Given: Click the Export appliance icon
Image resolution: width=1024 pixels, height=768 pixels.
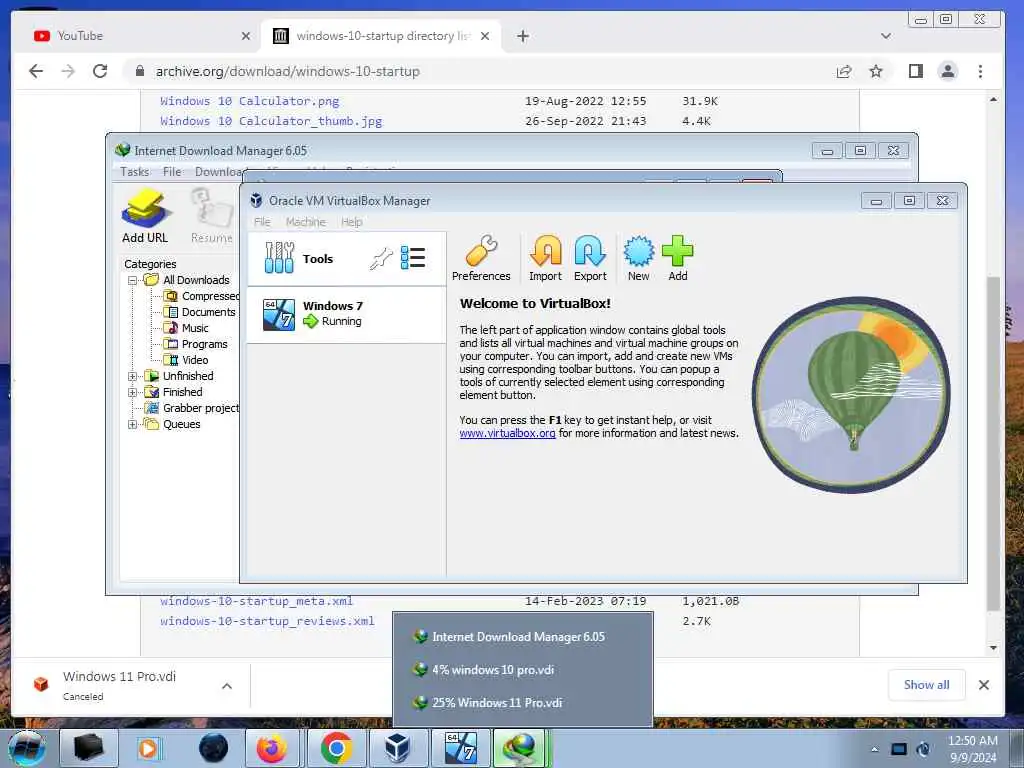Looking at the screenshot, I should click(590, 251).
